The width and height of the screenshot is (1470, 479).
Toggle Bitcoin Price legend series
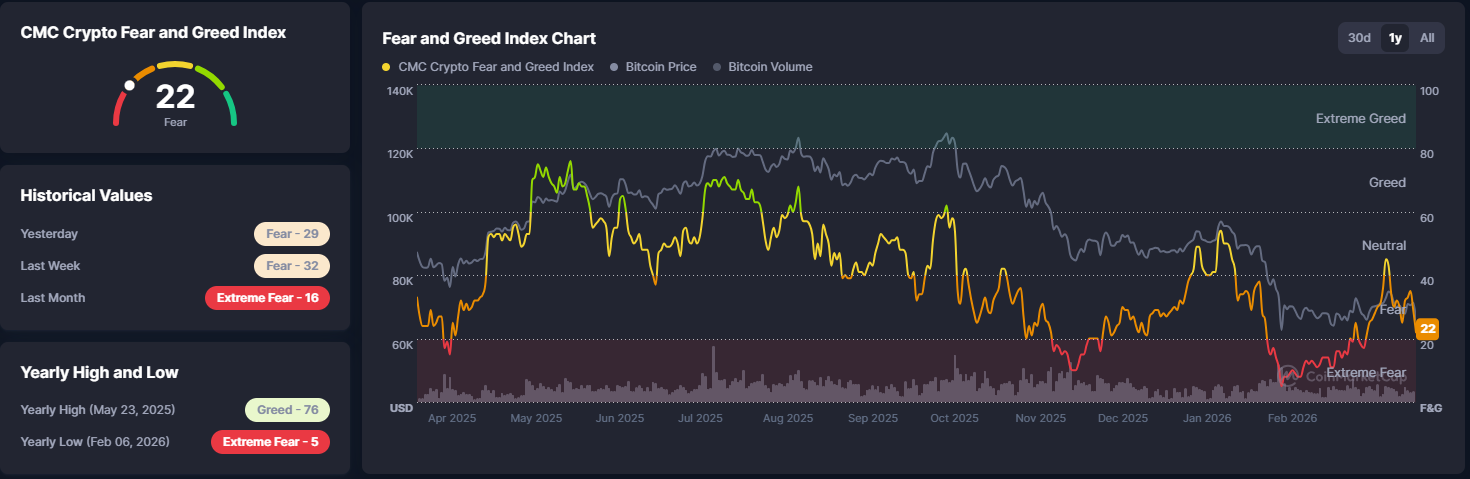click(652, 67)
